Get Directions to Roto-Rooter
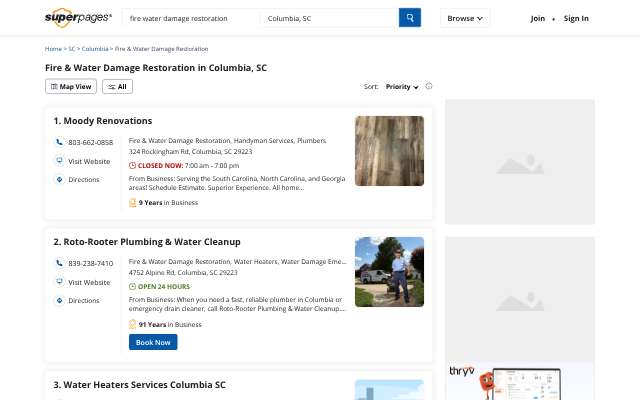 [x=84, y=300]
